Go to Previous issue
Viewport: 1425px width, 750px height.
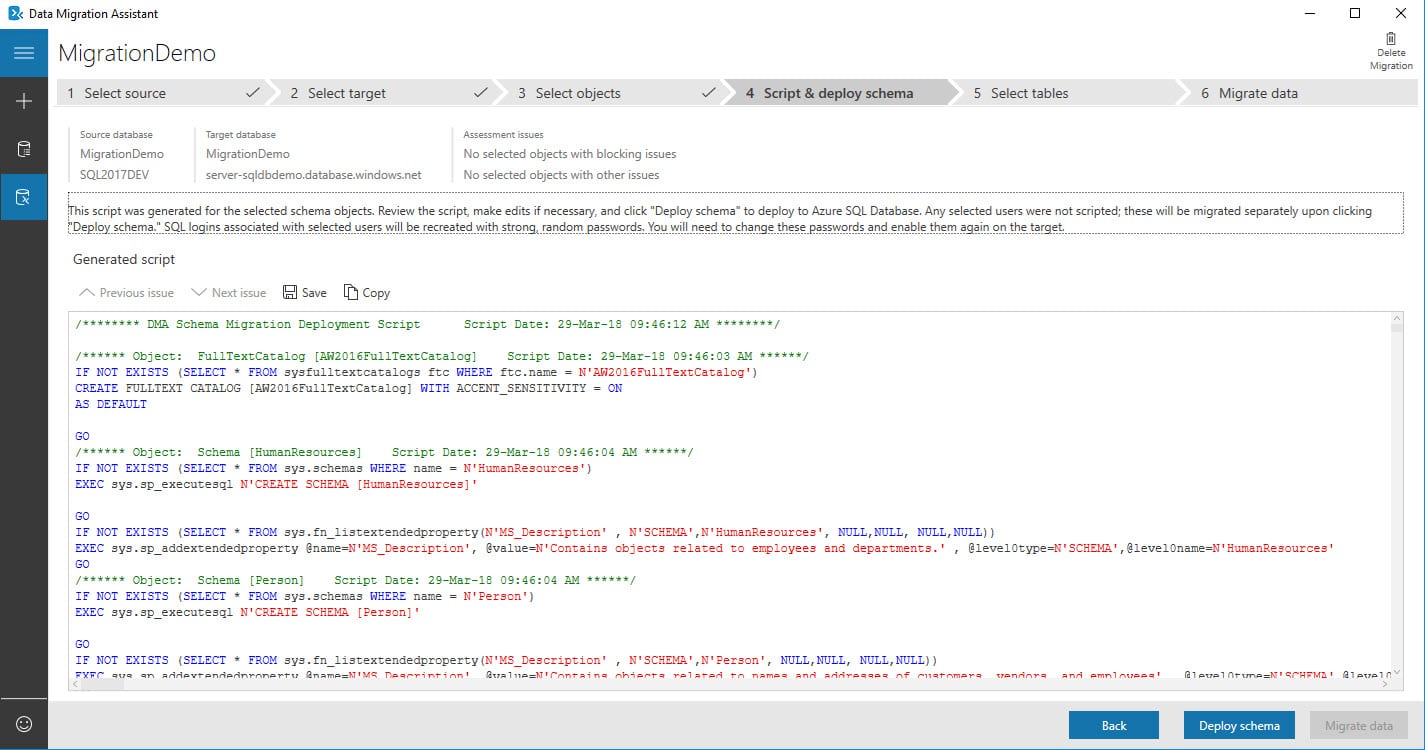point(126,293)
